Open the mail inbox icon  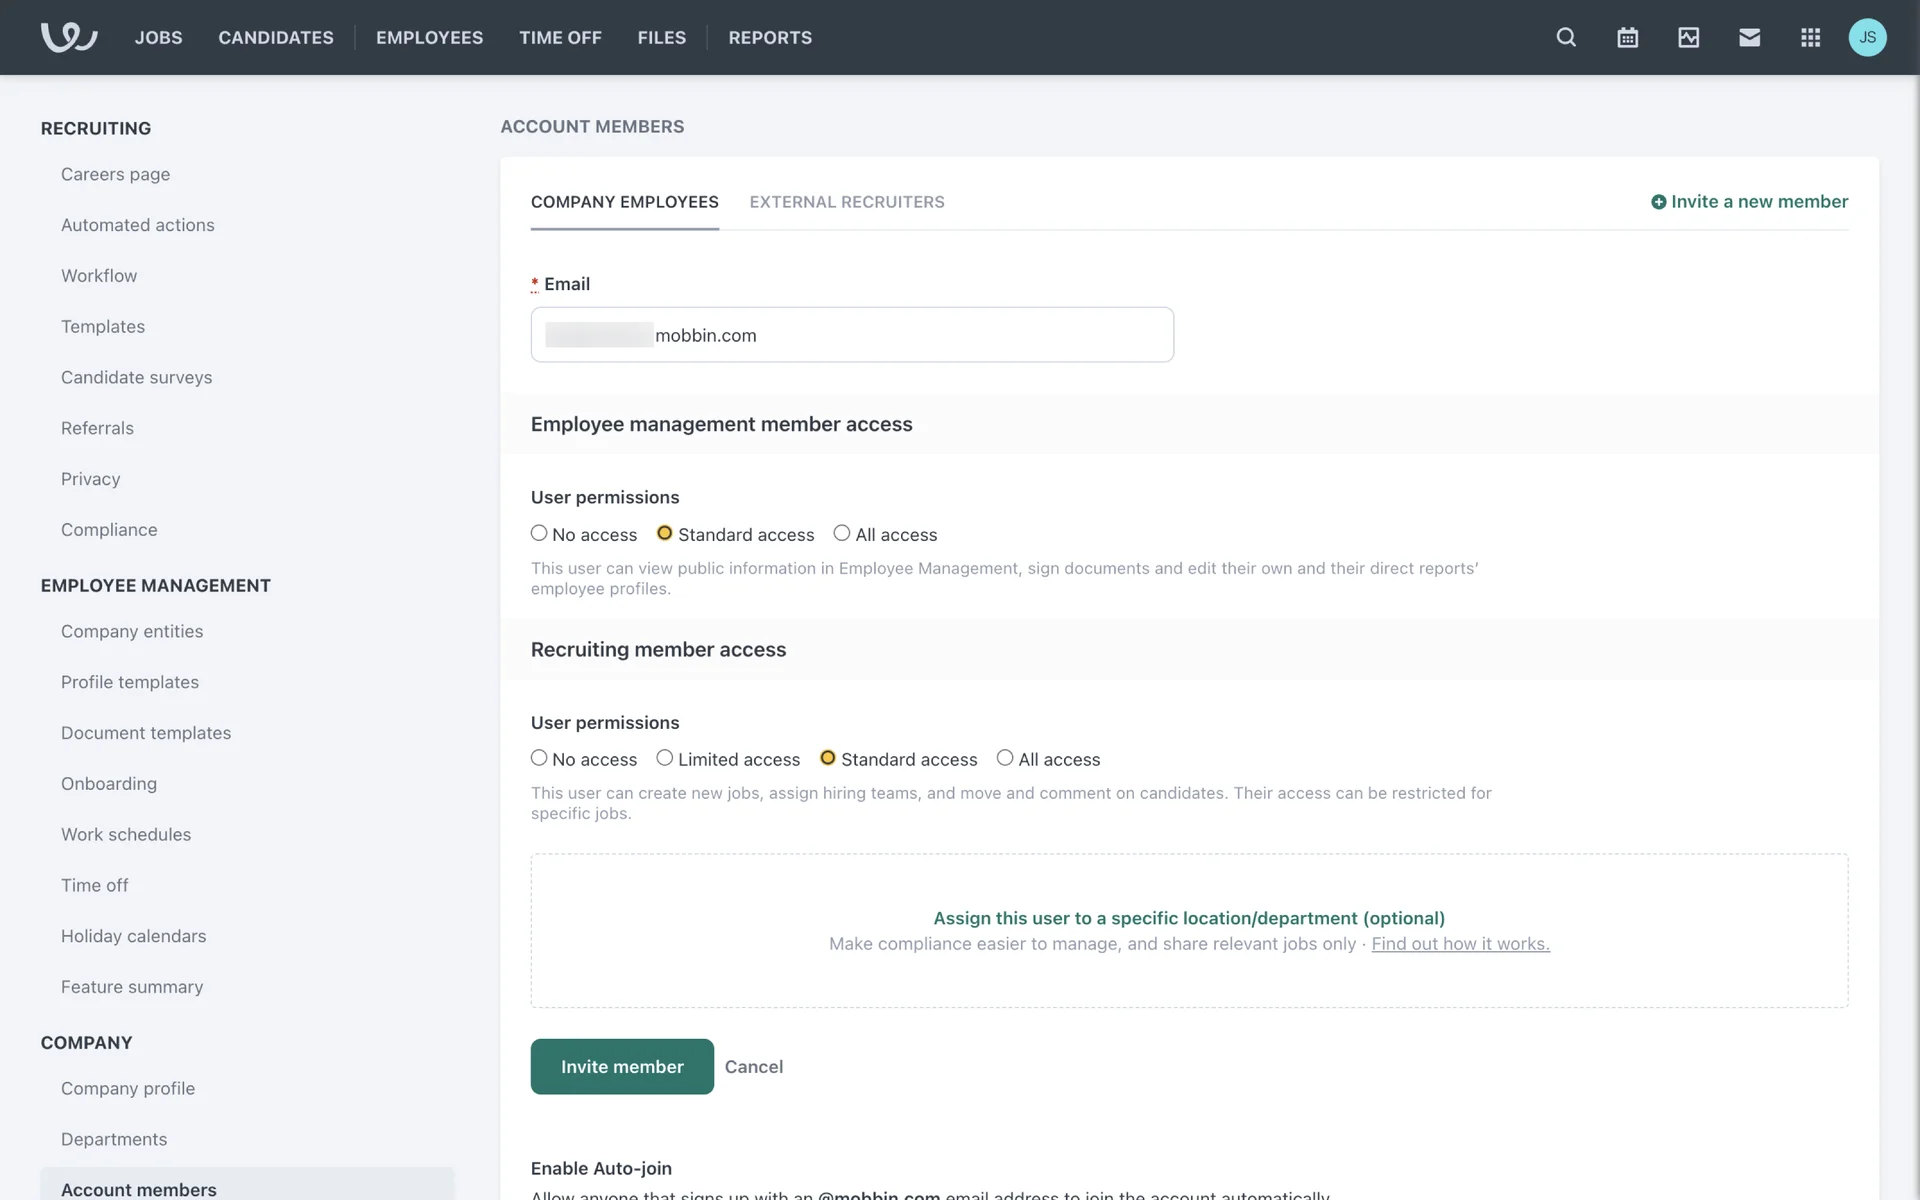click(1749, 37)
